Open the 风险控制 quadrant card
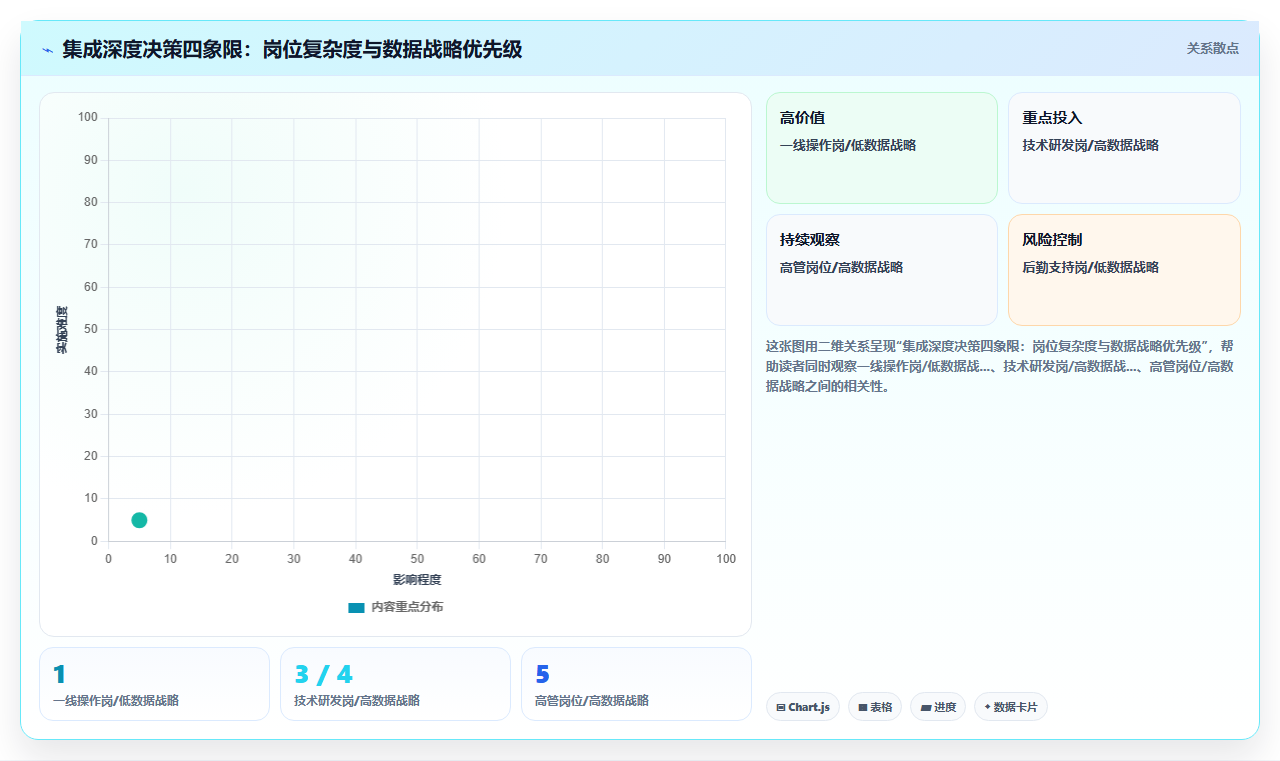The width and height of the screenshot is (1280, 761). pos(1124,270)
